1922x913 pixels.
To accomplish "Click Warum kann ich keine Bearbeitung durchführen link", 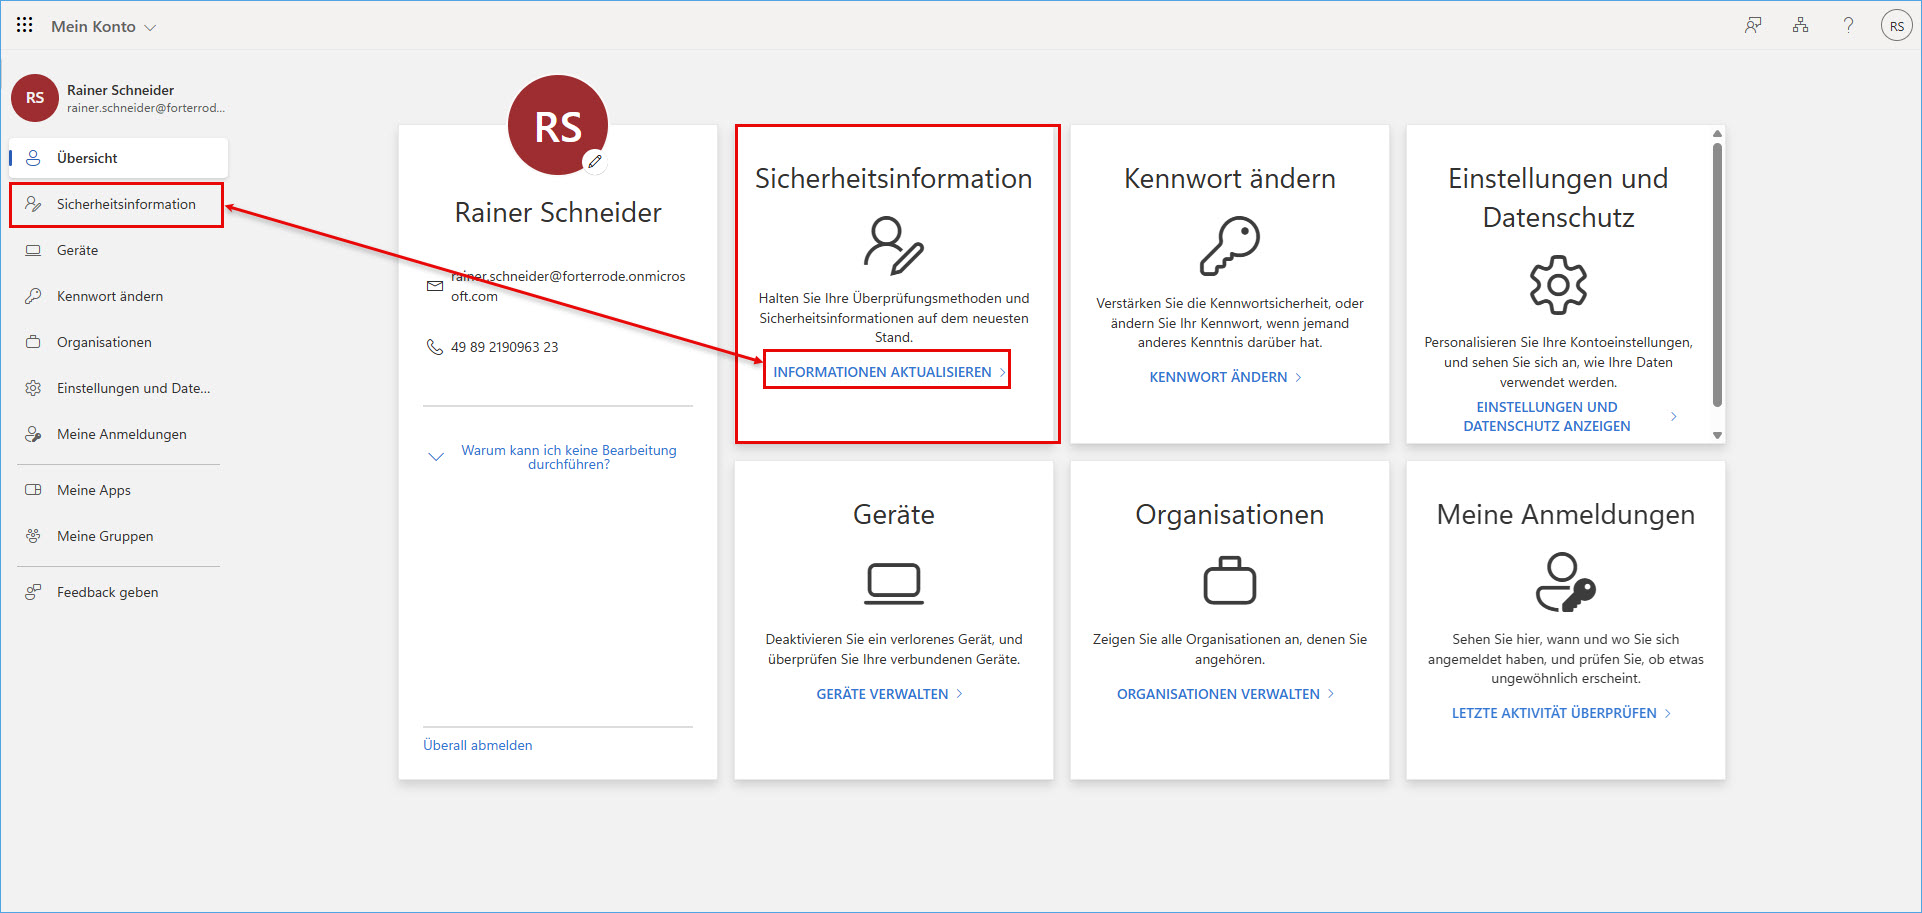I will (x=569, y=457).
